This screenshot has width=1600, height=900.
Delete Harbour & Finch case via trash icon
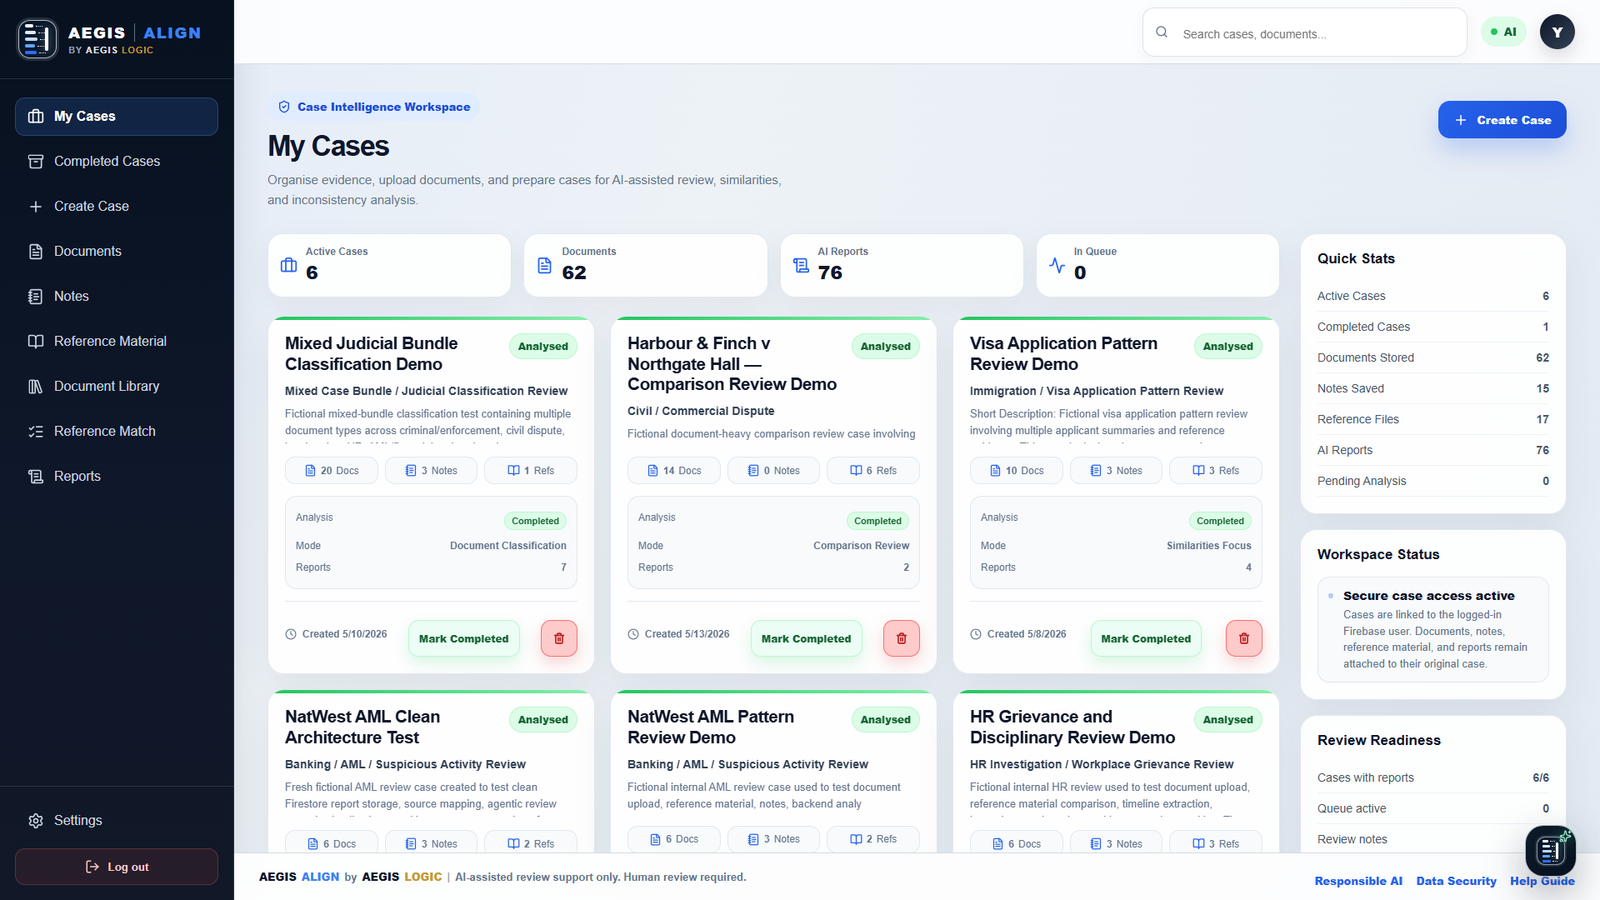[901, 639]
